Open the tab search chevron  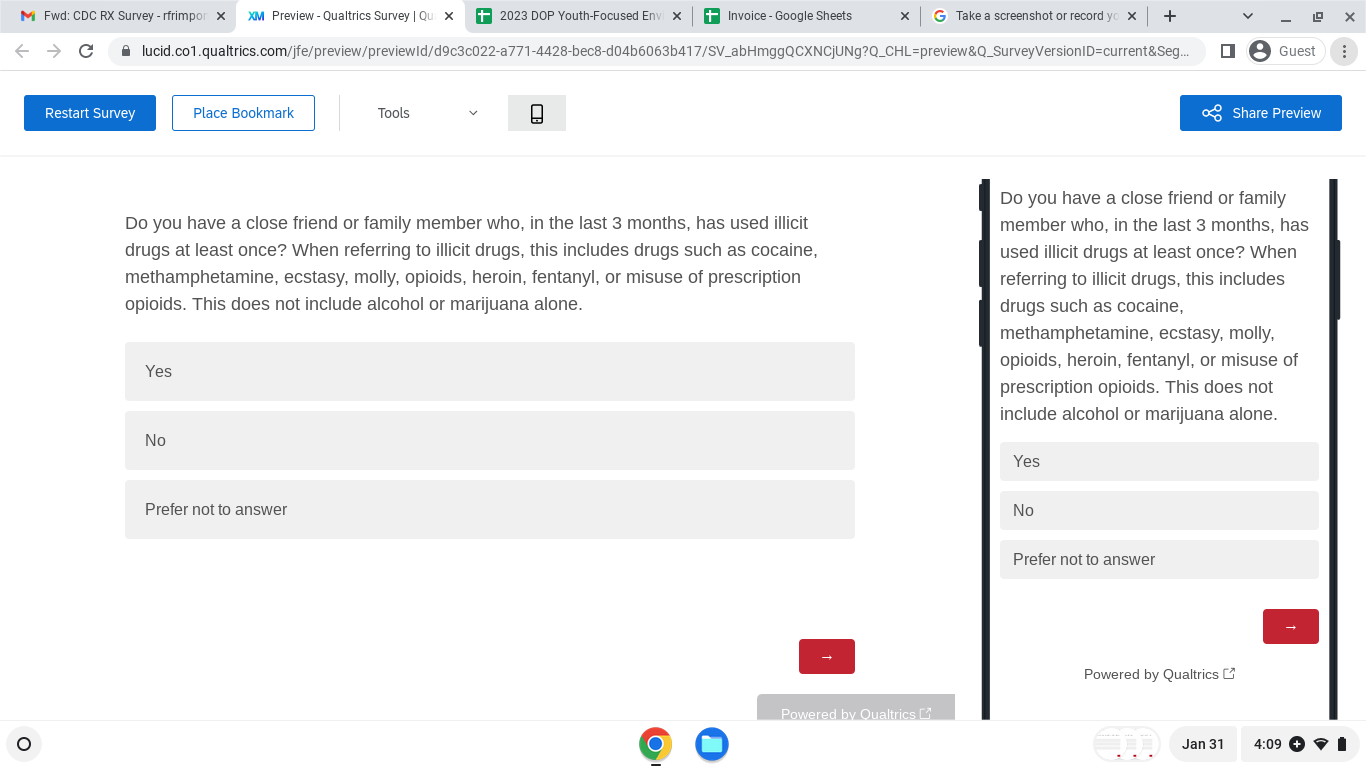pyautogui.click(x=1248, y=16)
